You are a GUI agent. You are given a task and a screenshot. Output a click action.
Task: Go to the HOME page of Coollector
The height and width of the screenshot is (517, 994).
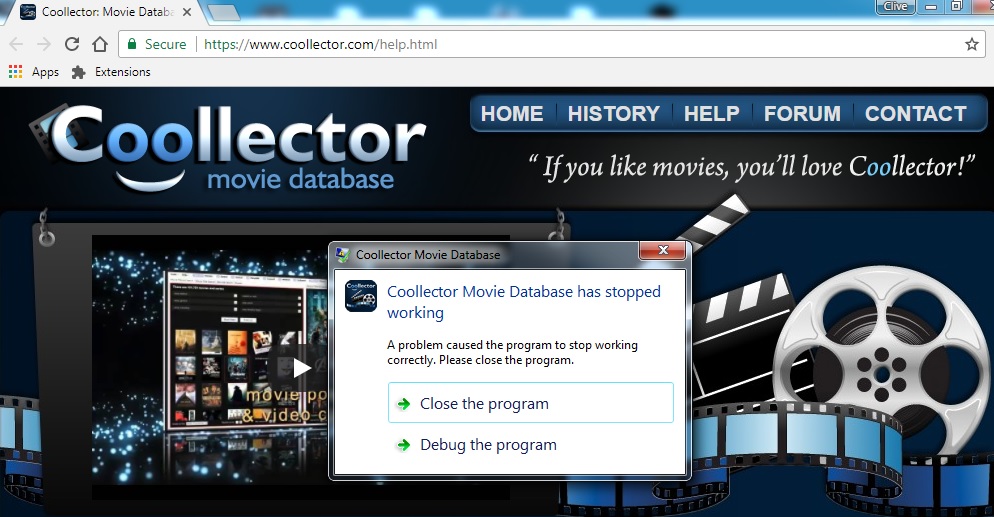512,114
